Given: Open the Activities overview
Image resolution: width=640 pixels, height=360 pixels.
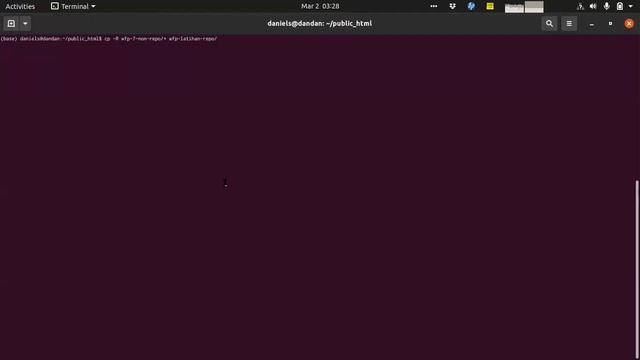Looking at the screenshot, I should click(20, 6).
